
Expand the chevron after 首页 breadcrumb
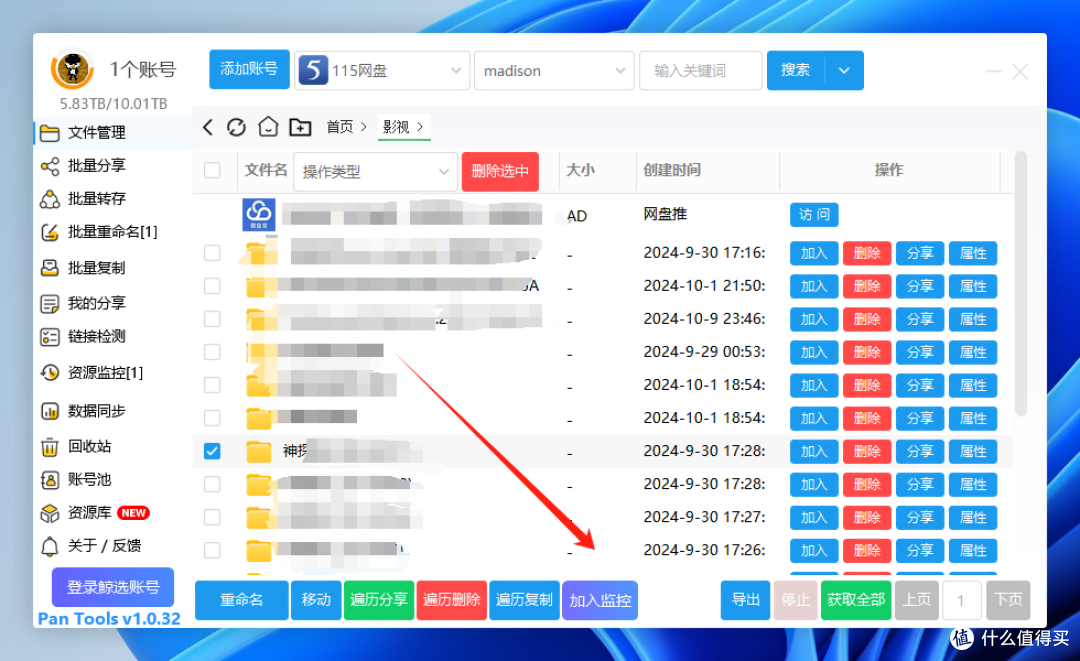click(x=364, y=127)
